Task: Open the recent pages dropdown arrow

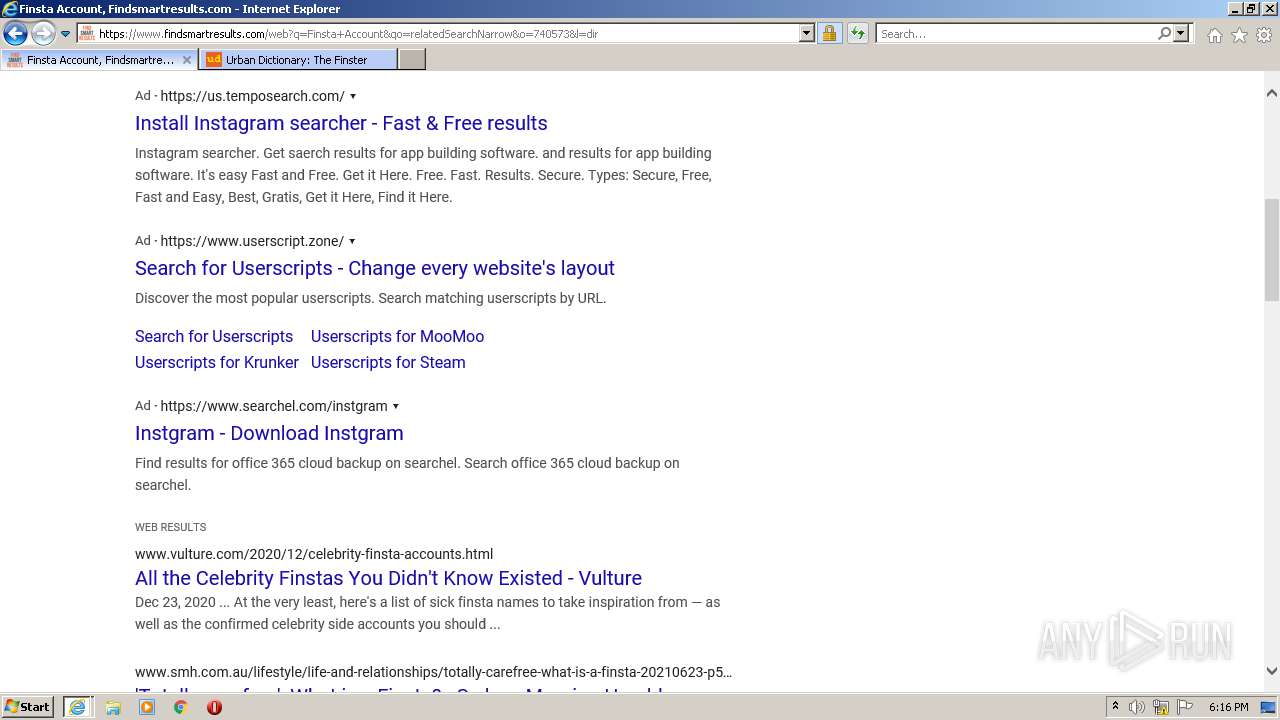Action: pyautogui.click(x=66, y=34)
